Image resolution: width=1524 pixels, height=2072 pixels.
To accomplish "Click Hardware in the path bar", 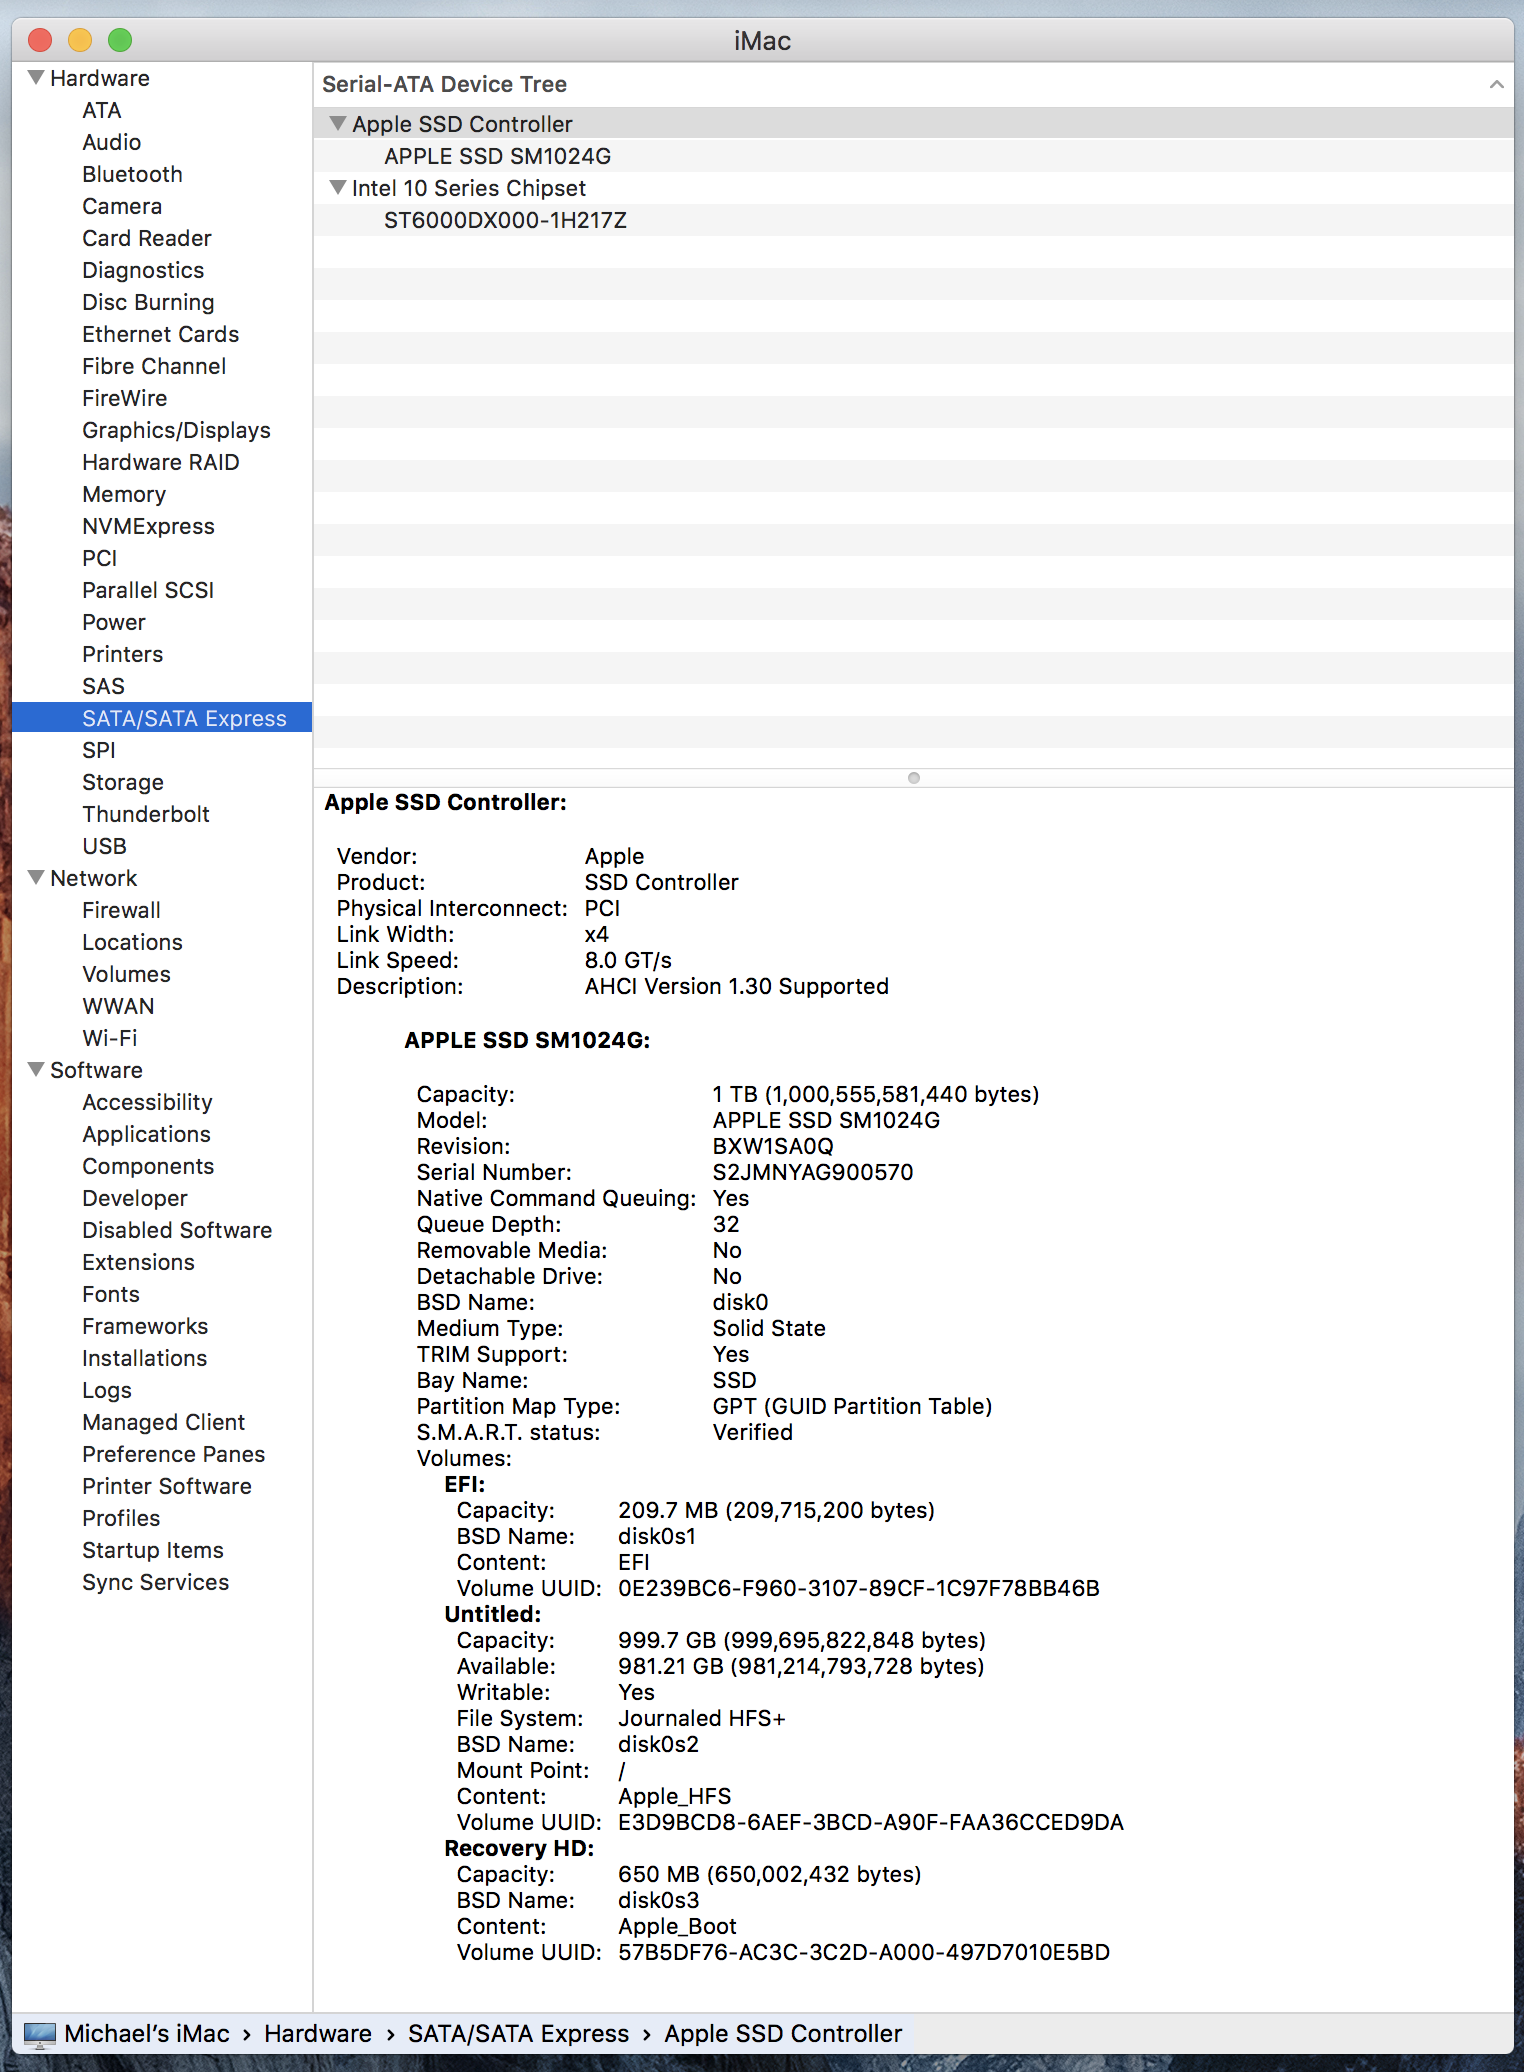I will 318,2034.
